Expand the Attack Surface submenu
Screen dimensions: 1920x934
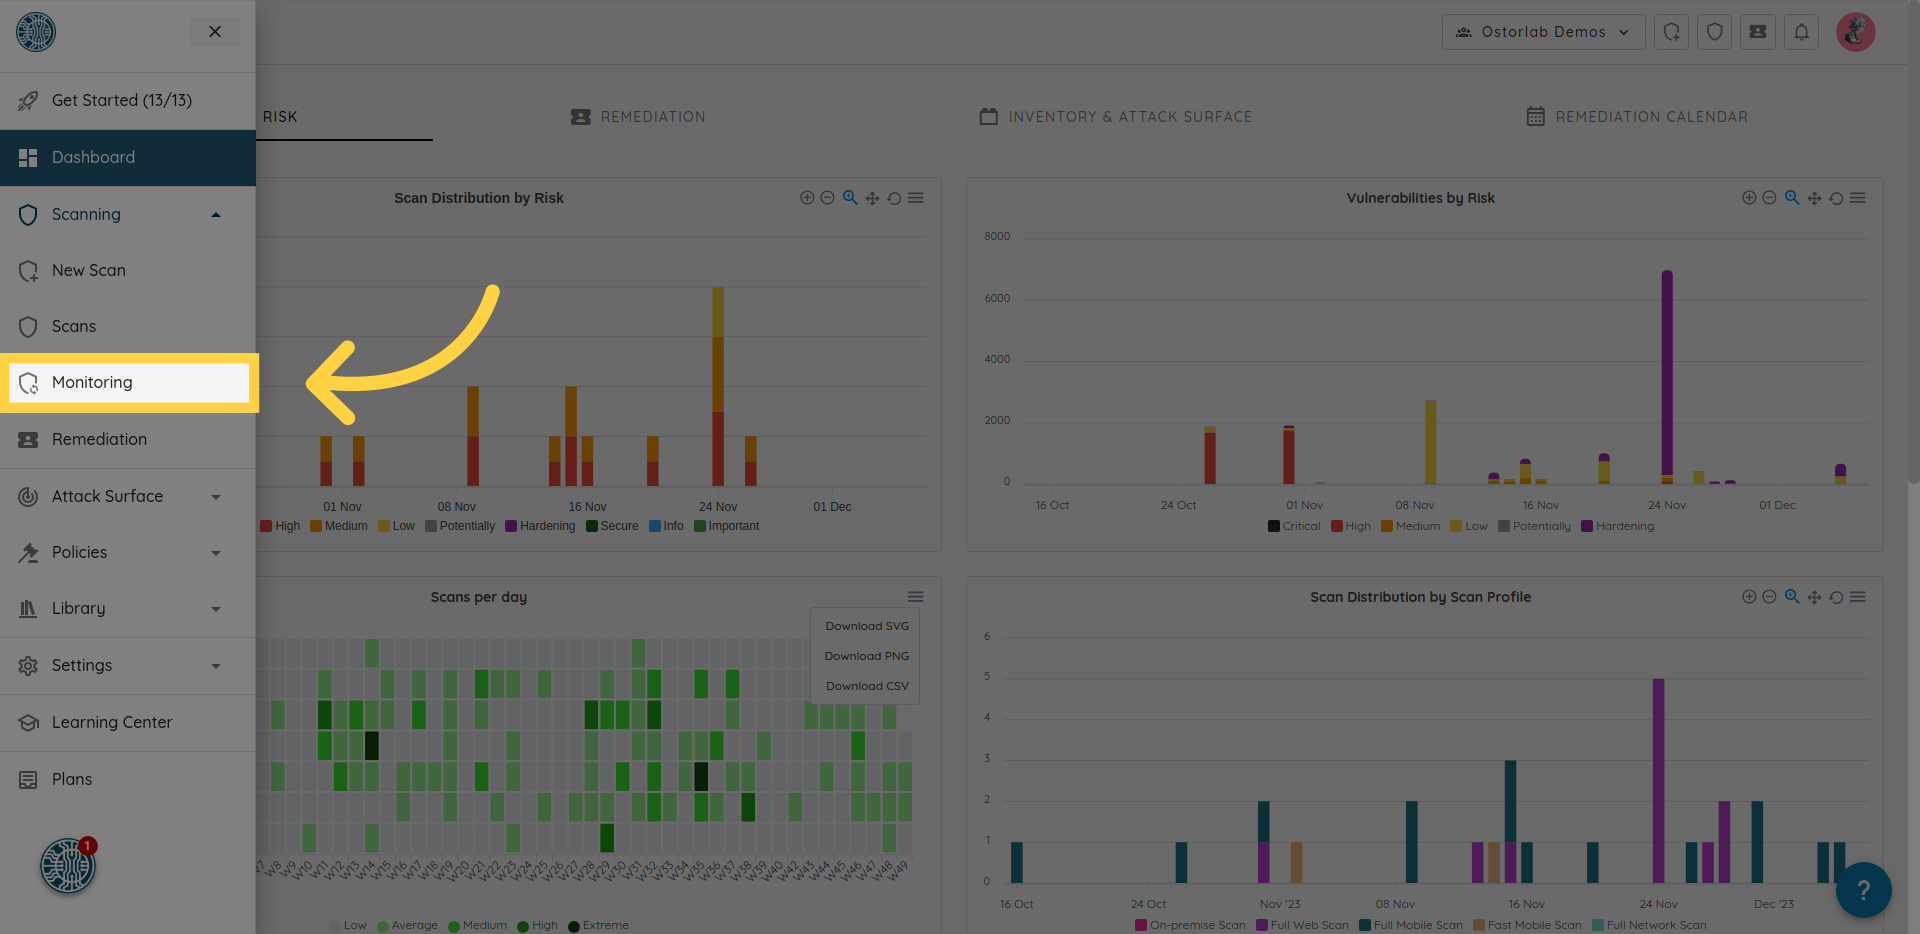[x=216, y=497]
